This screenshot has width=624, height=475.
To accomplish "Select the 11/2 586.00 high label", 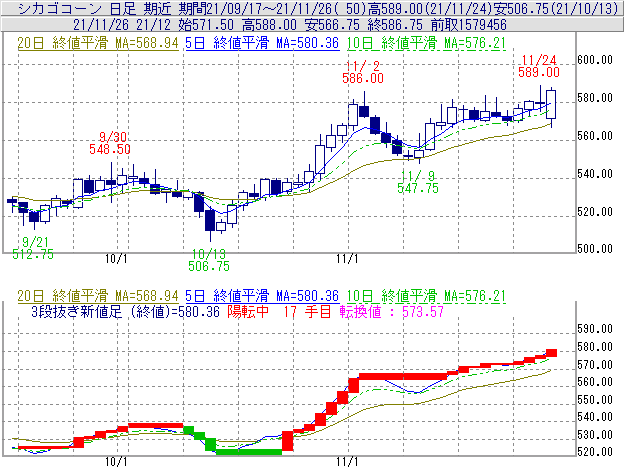I will 363,72.
